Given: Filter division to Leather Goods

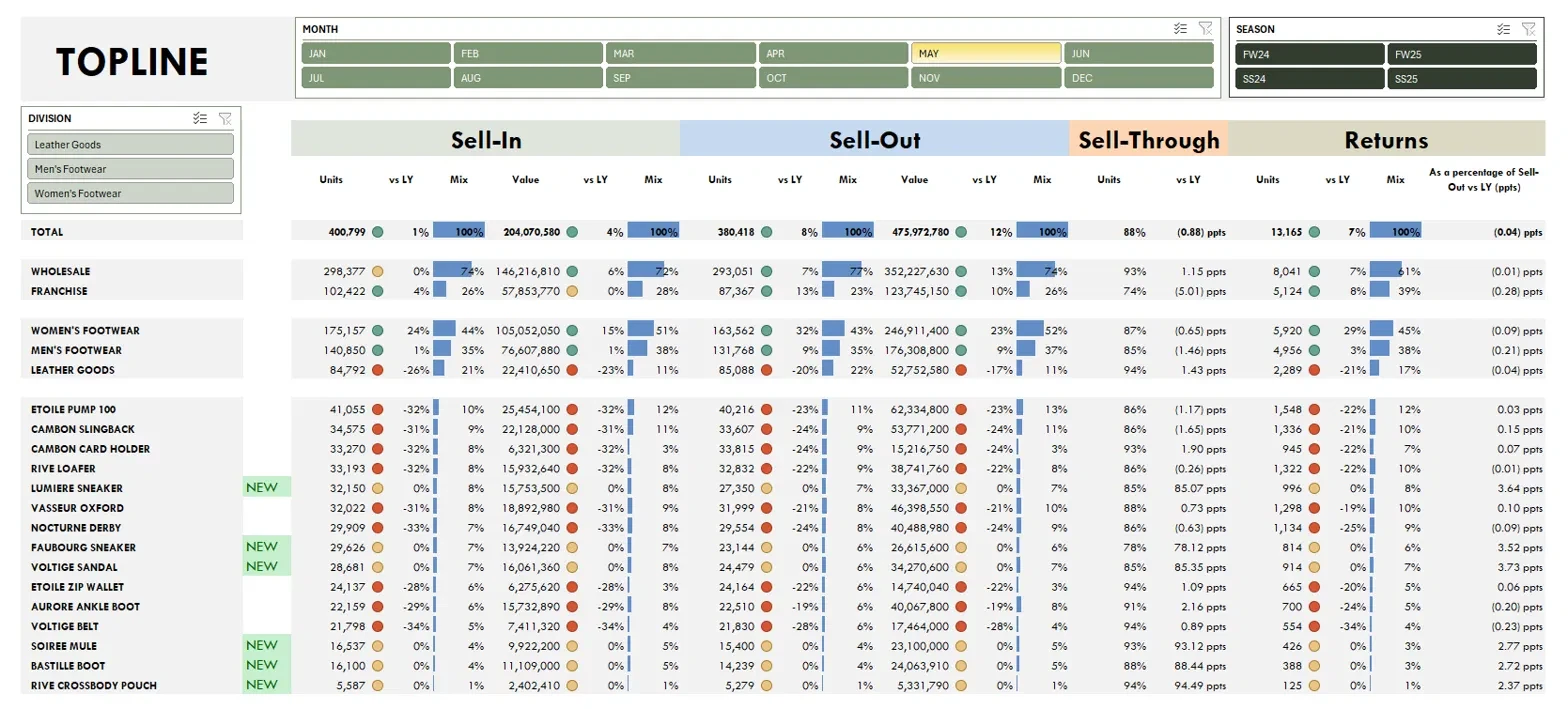Looking at the screenshot, I should coord(130,144).
